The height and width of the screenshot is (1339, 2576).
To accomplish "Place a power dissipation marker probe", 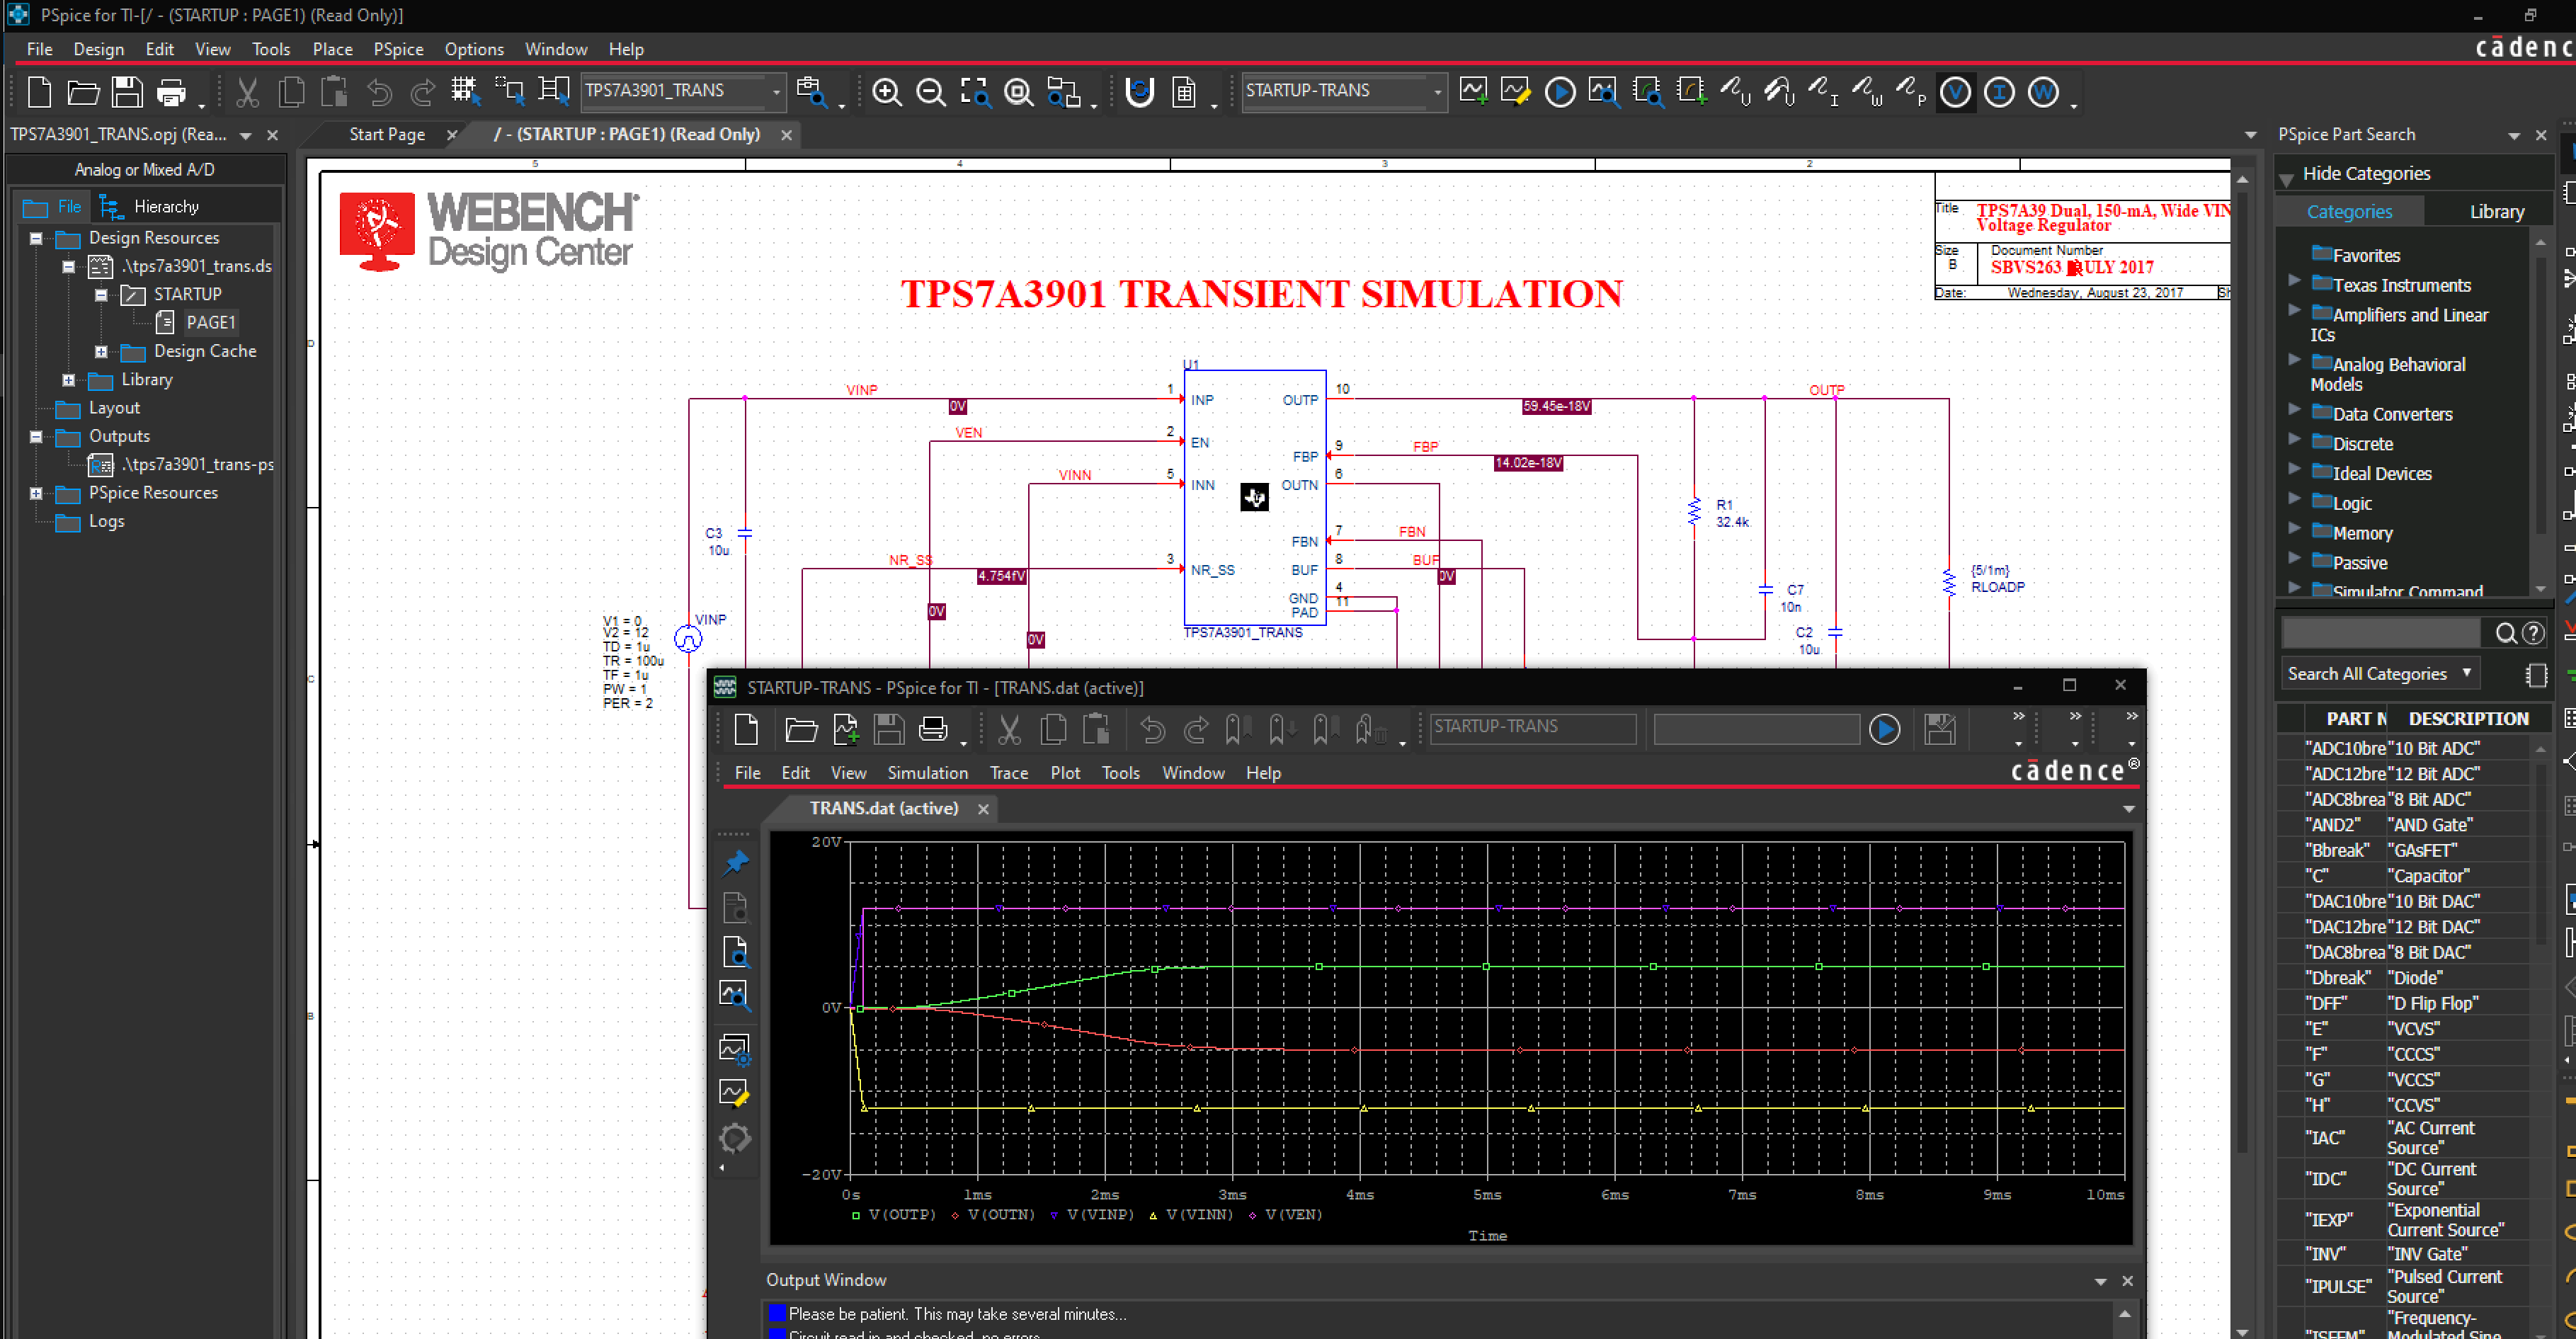I will [1867, 92].
